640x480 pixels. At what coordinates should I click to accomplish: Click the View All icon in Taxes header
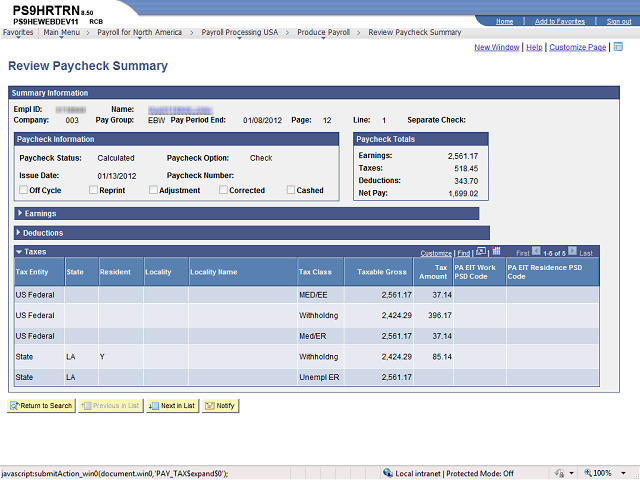(x=481, y=251)
